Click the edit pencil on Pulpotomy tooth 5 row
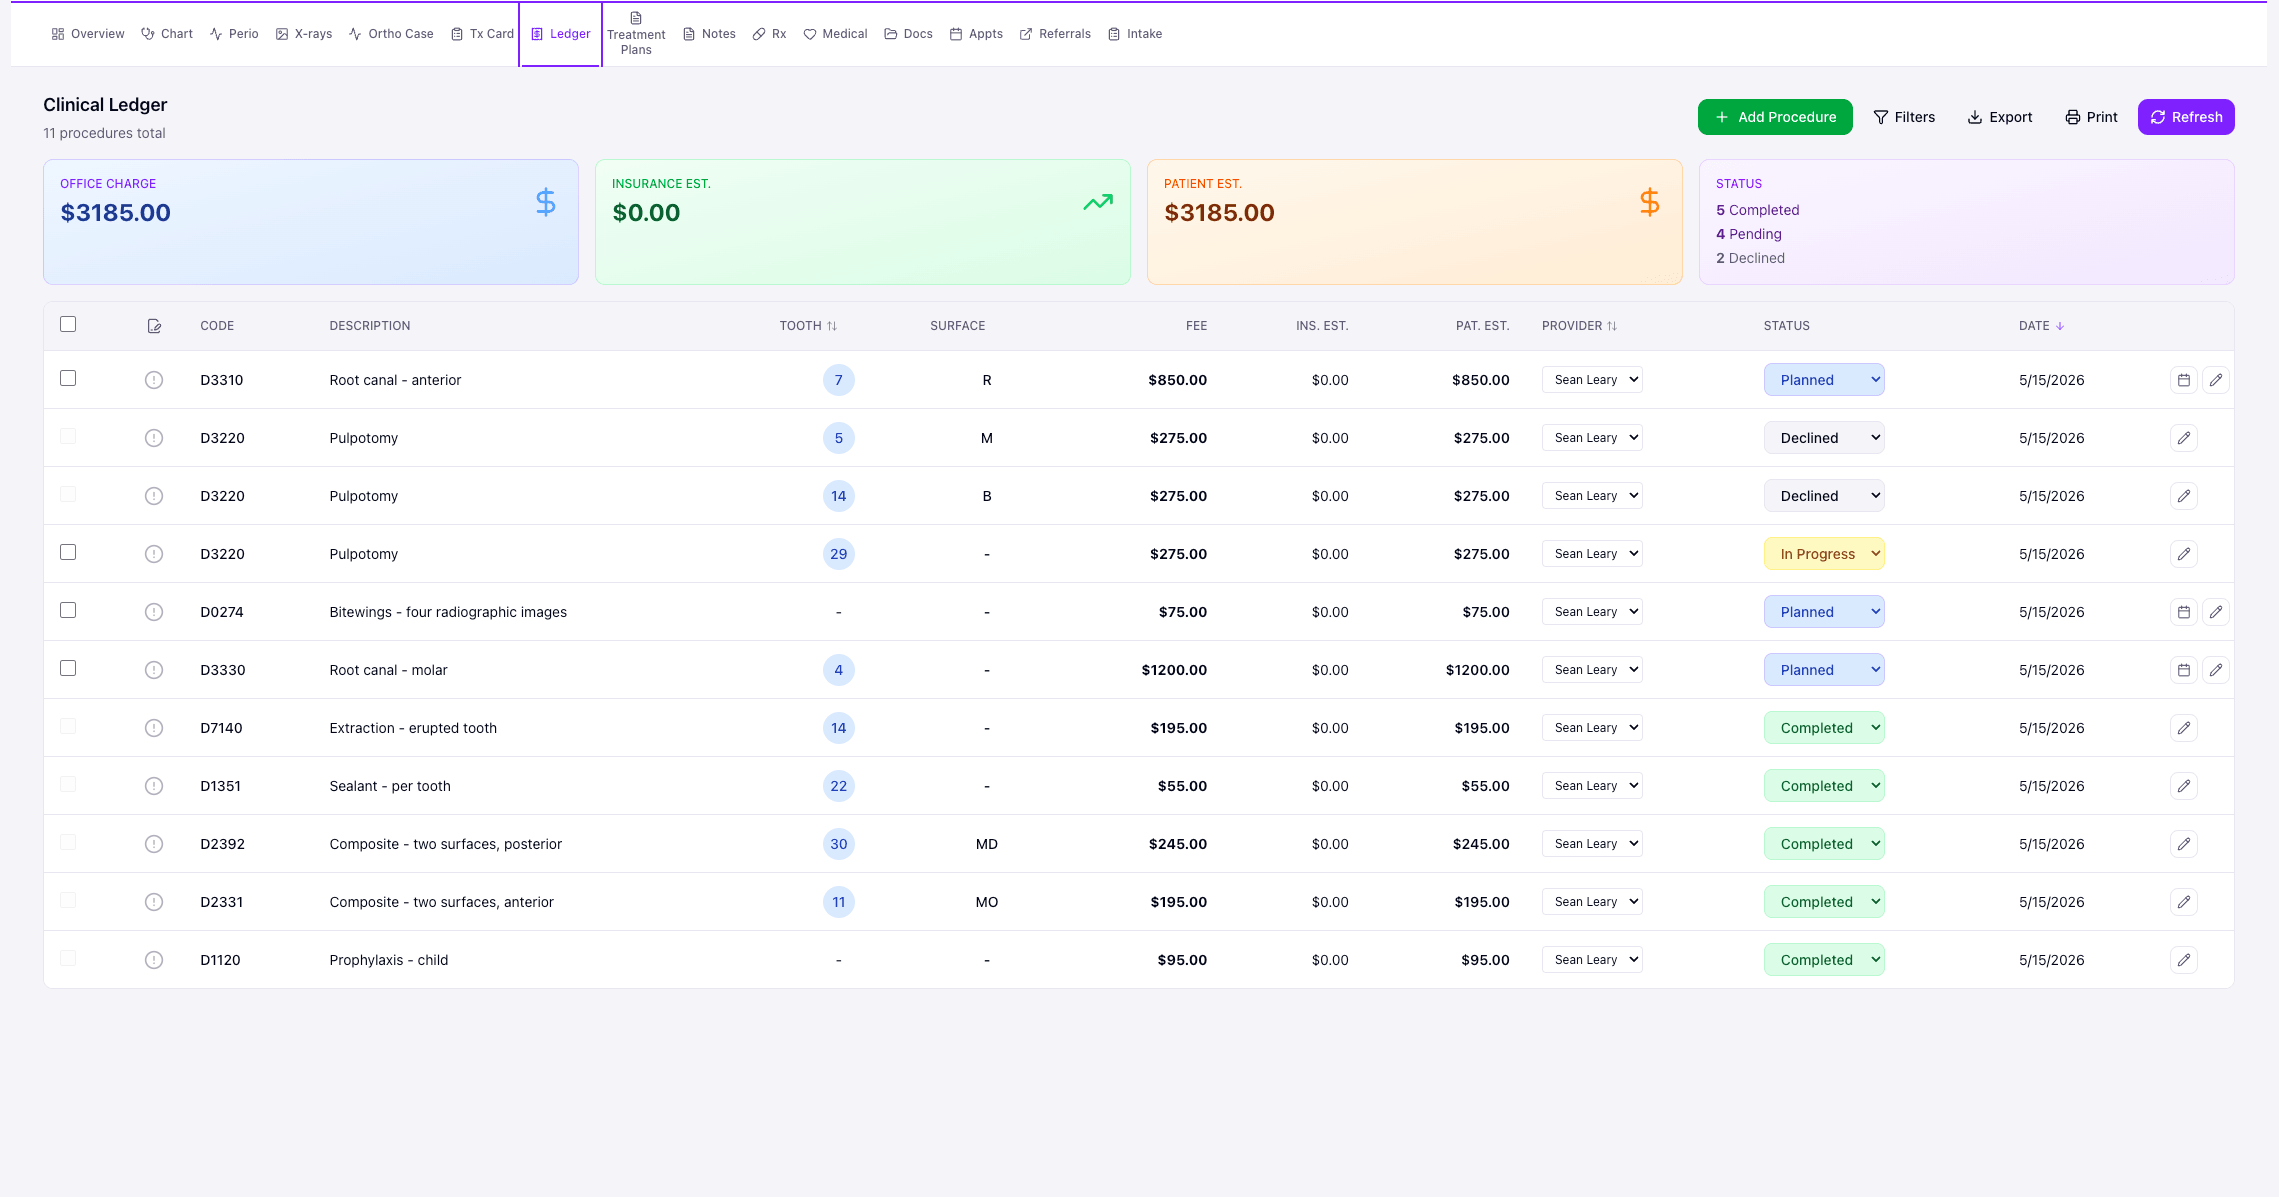This screenshot has height=1197, width=2279. (x=2184, y=438)
